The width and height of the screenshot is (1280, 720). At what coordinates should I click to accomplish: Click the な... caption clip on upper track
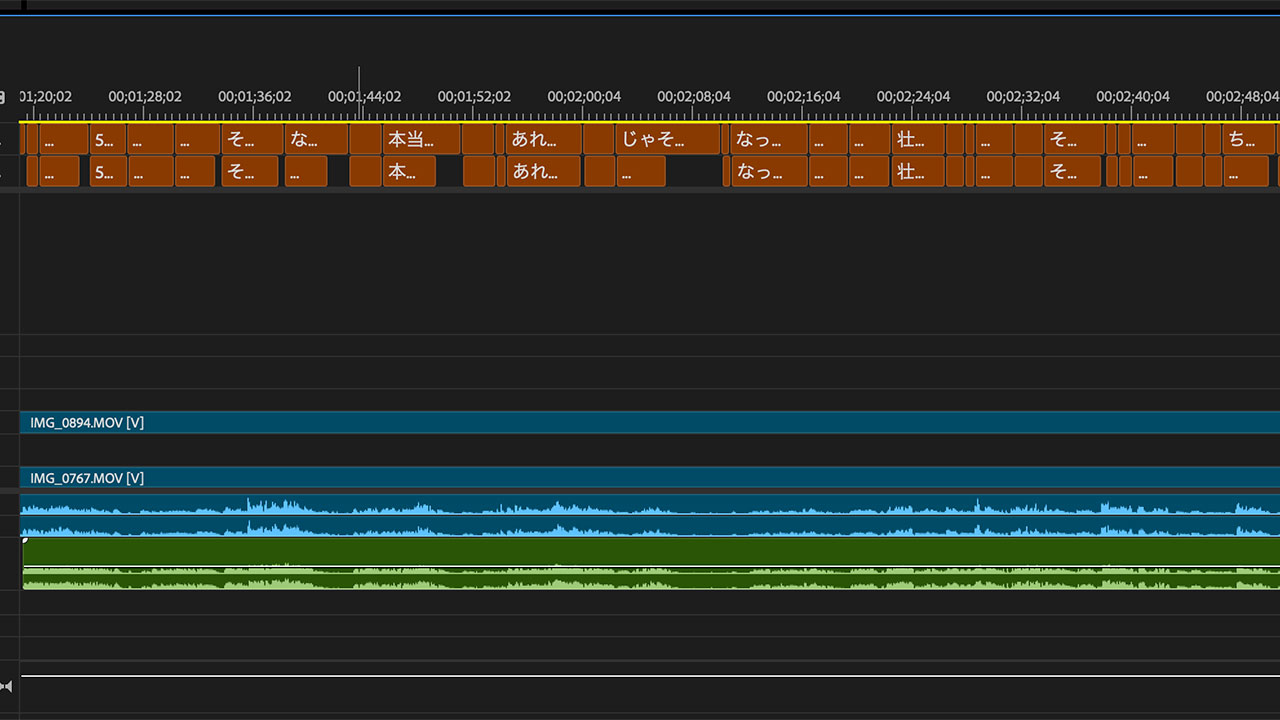pos(315,139)
